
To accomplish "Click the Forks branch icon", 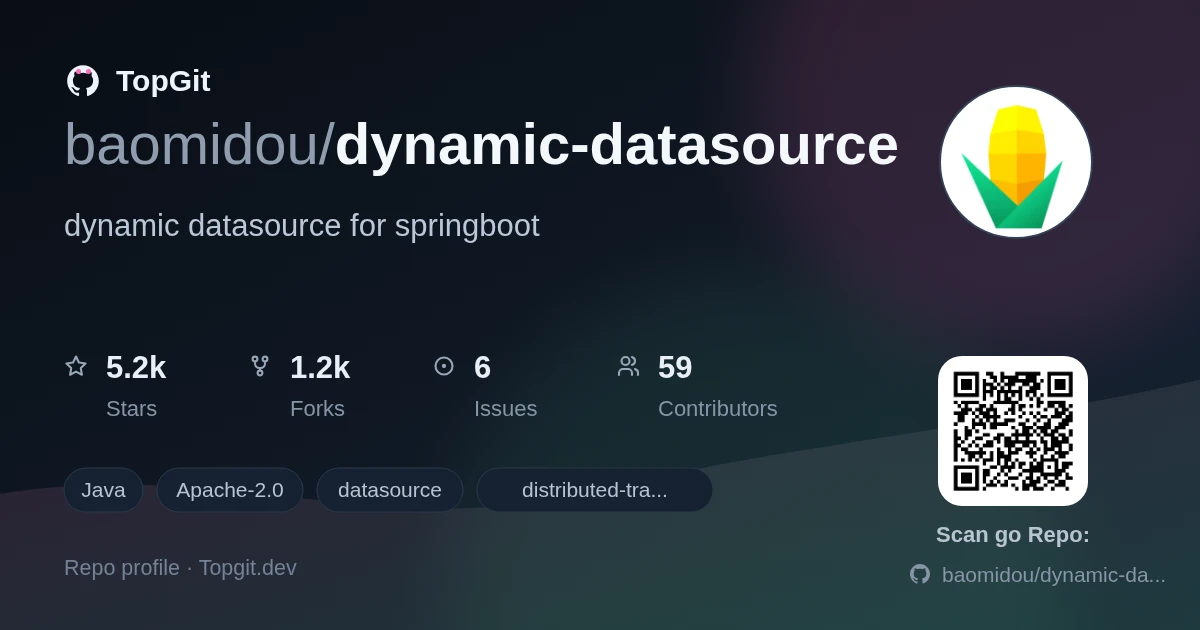I will [x=260, y=366].
